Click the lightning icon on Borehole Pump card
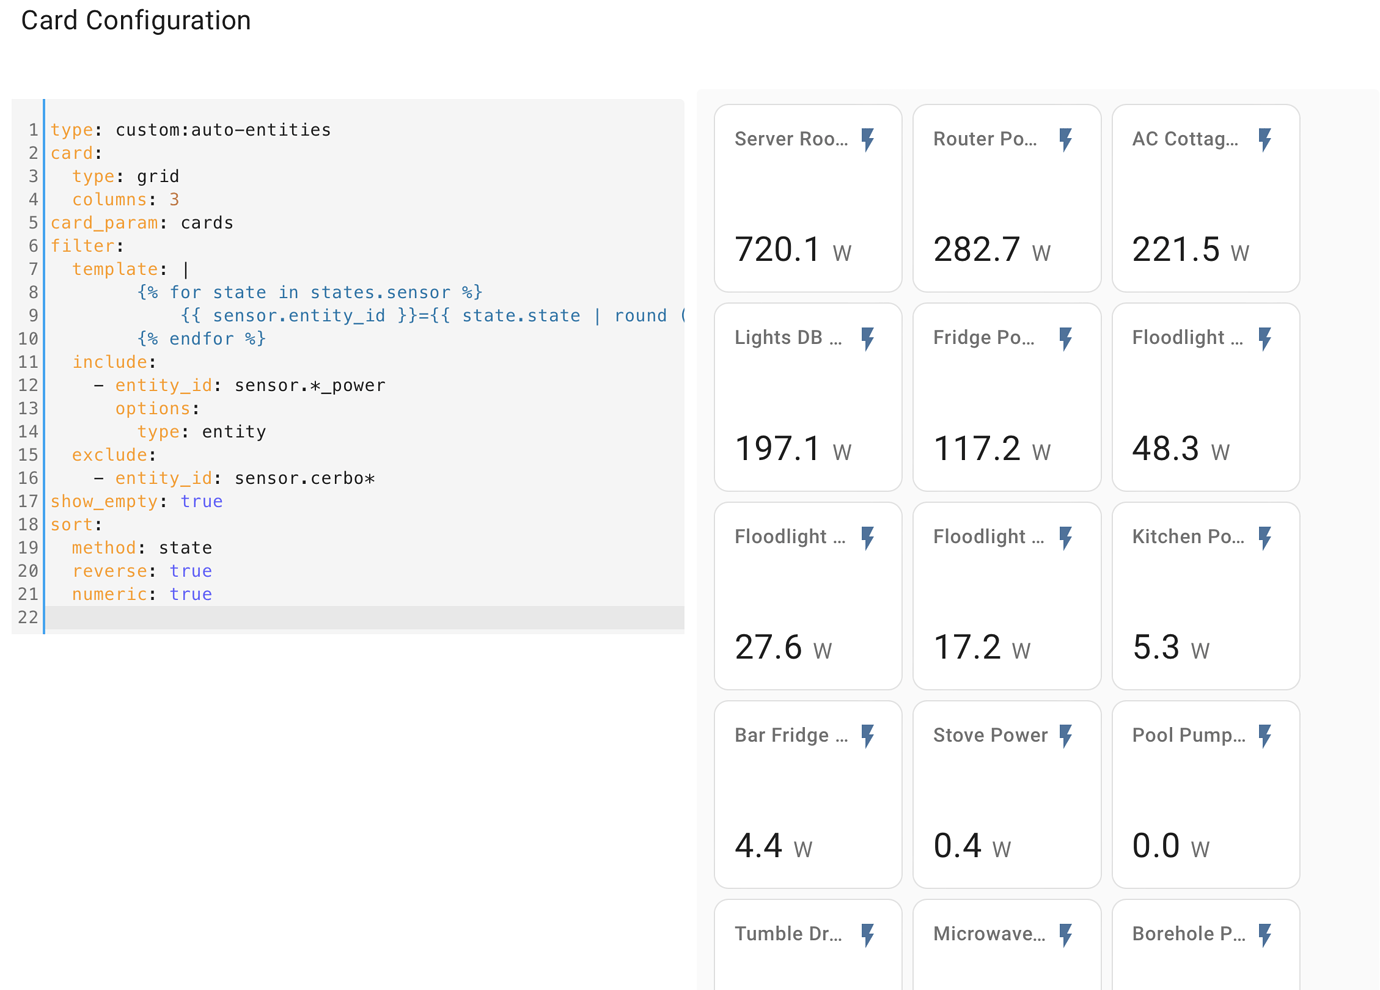 pos(1264,934)
